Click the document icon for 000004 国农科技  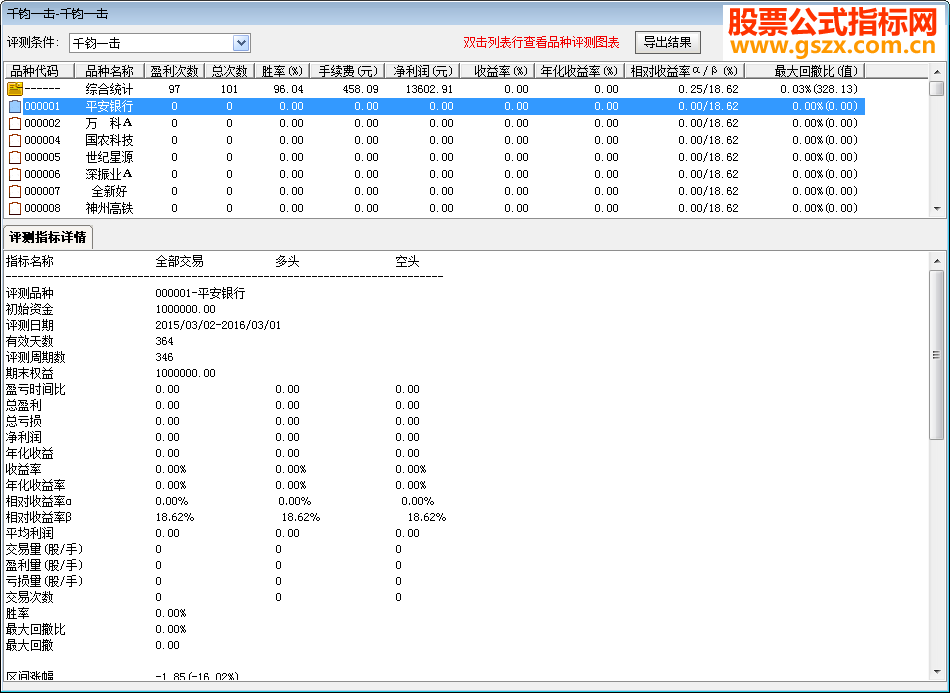(x=15, y=140)
